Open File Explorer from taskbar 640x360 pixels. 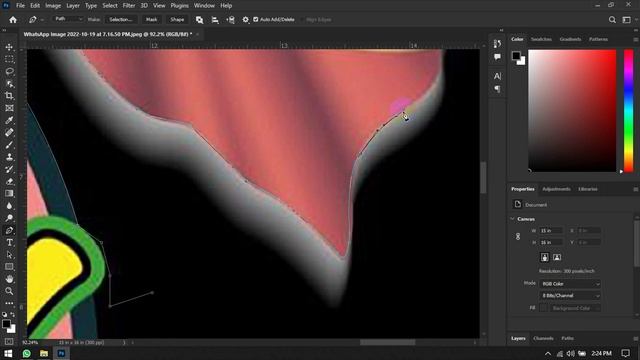[44, 353]
